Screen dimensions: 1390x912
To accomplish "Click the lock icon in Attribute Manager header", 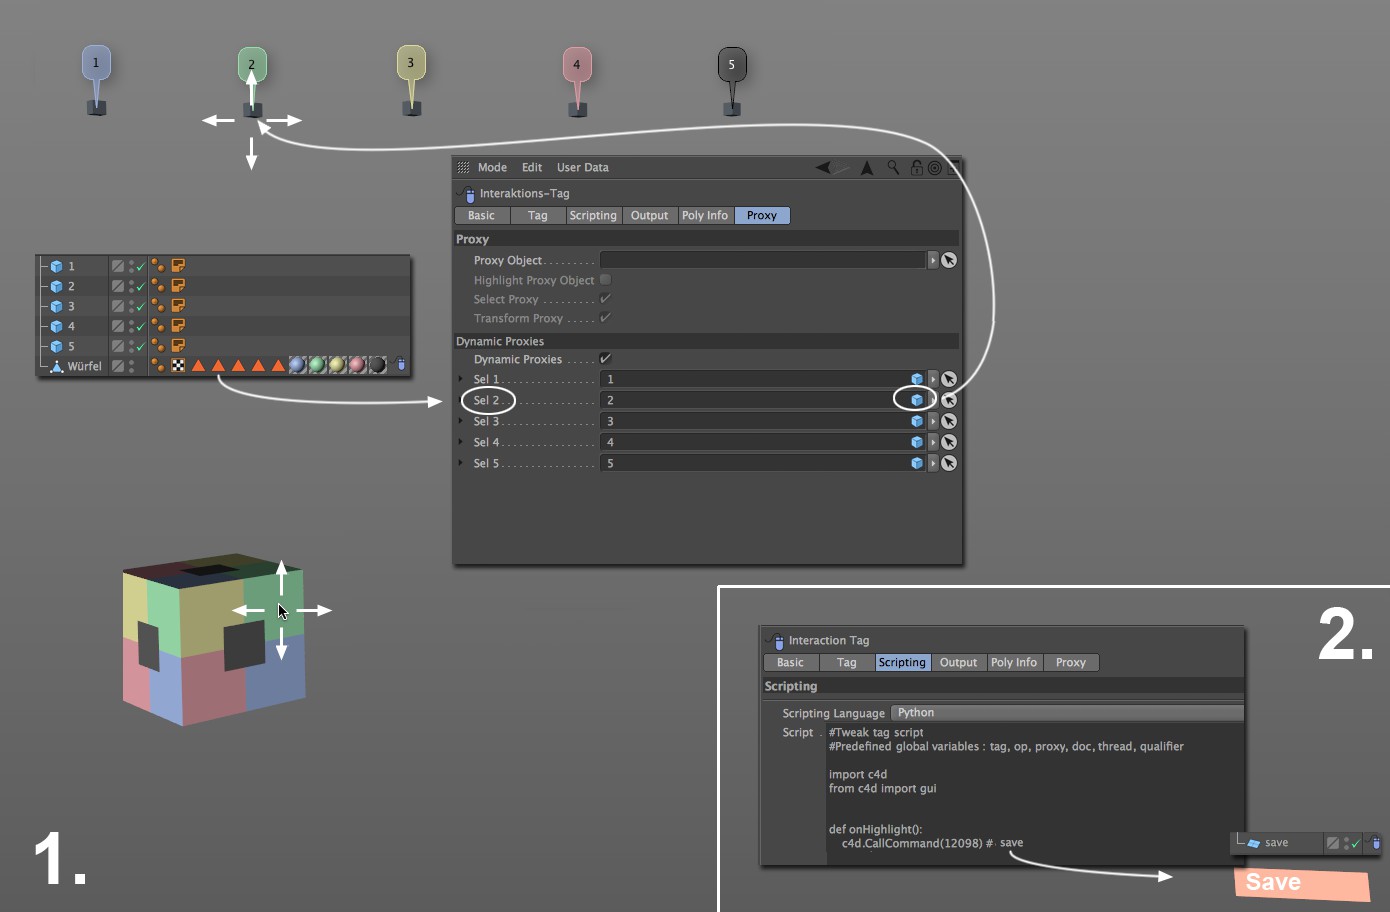I will coord(916,168).
